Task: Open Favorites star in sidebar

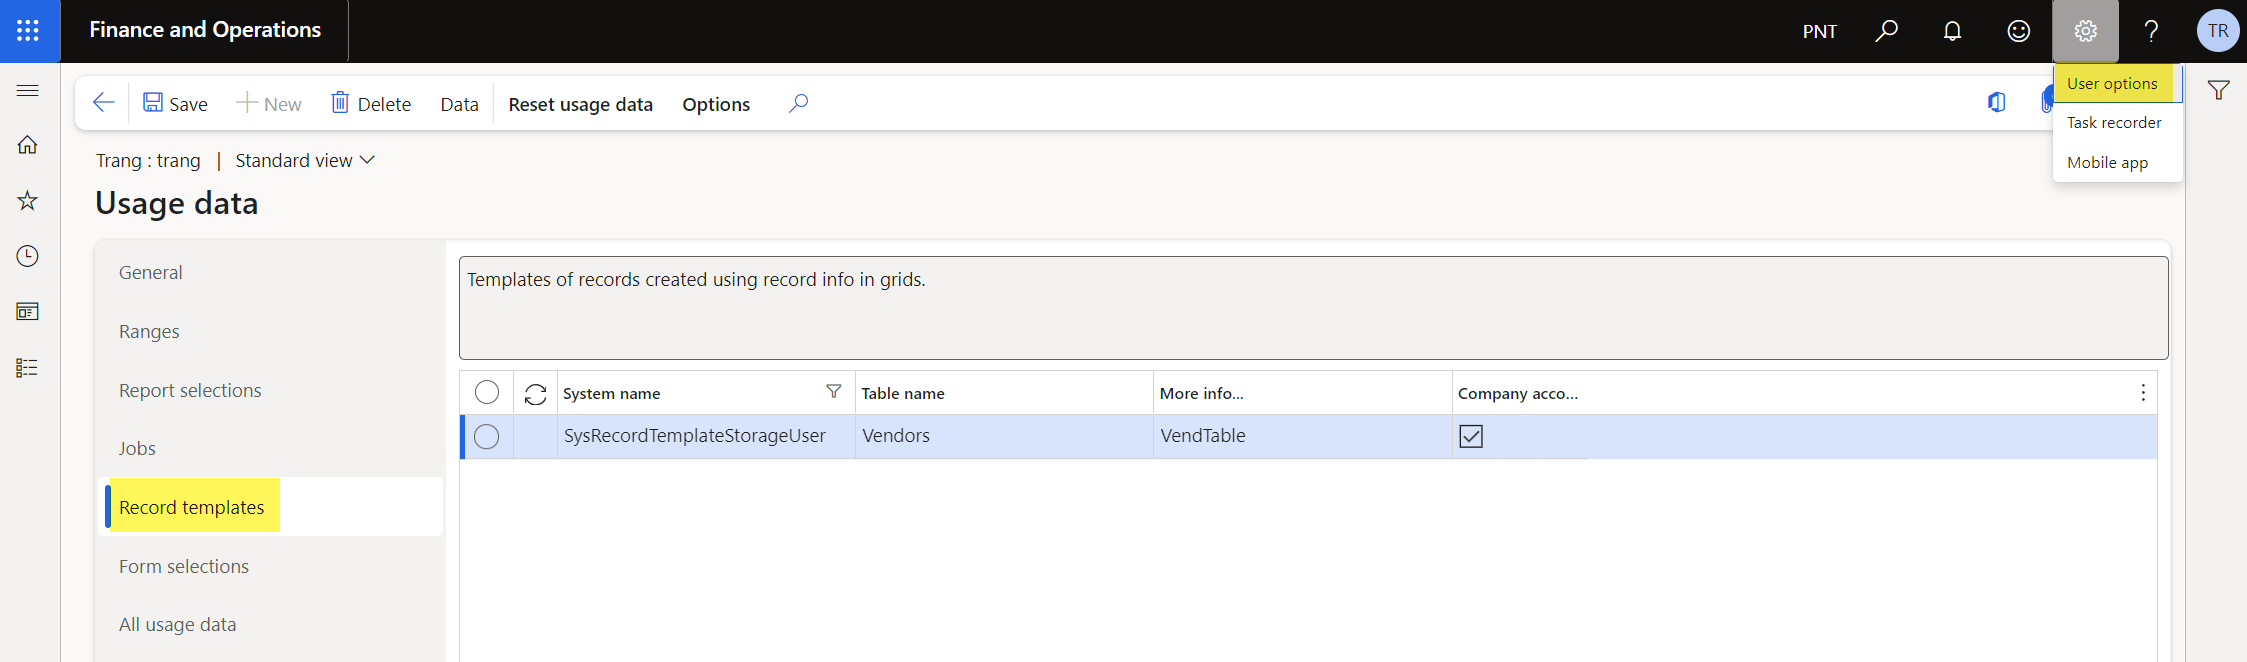Action: coord(28,201)
